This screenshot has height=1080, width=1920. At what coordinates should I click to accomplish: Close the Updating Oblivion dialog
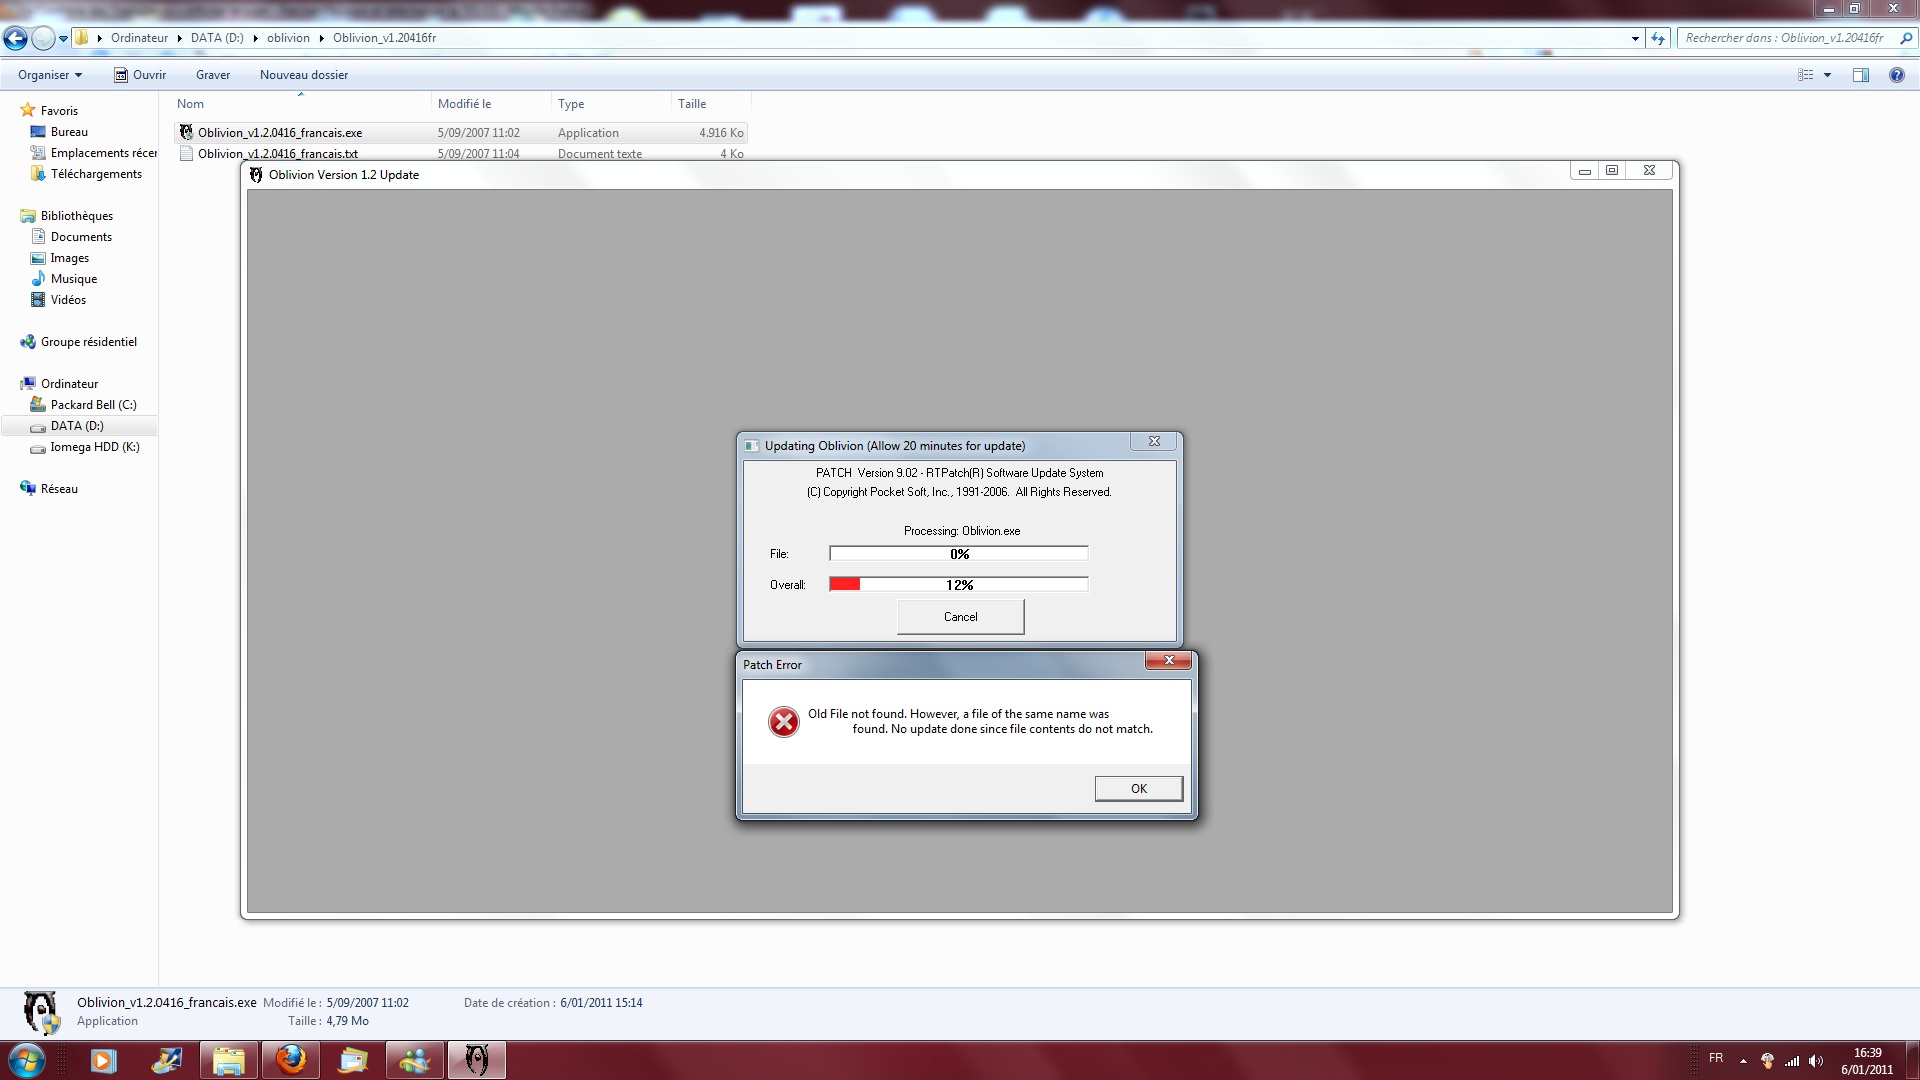click(x=1154, y=441)
